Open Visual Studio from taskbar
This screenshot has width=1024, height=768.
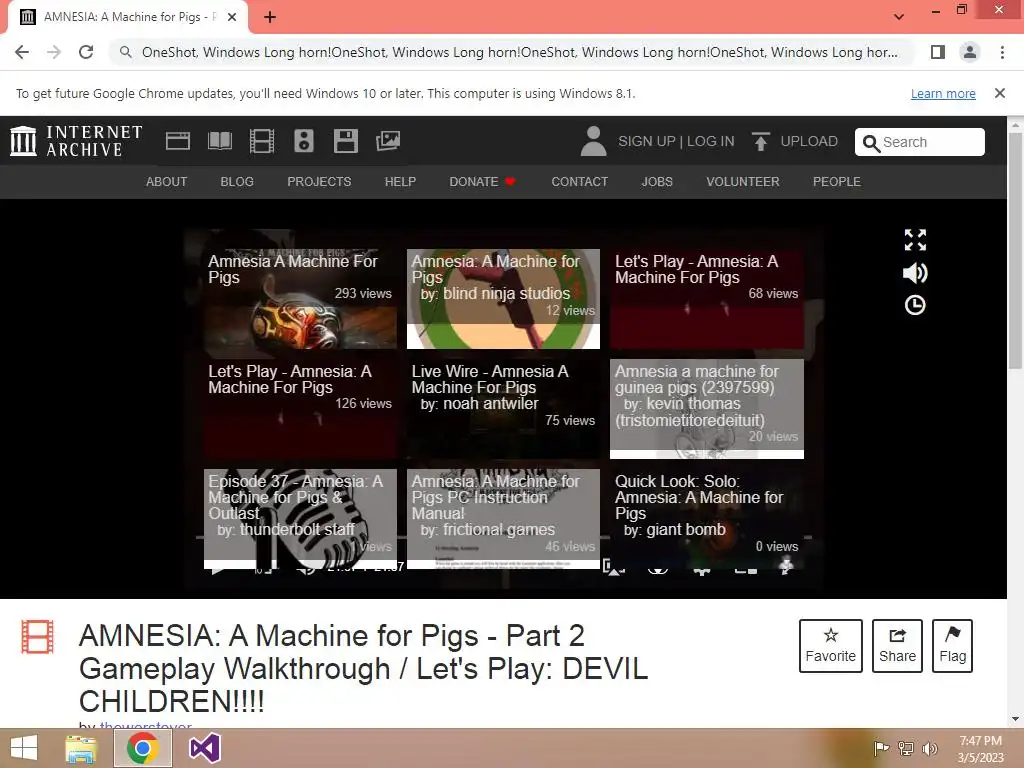pos(204,748)
